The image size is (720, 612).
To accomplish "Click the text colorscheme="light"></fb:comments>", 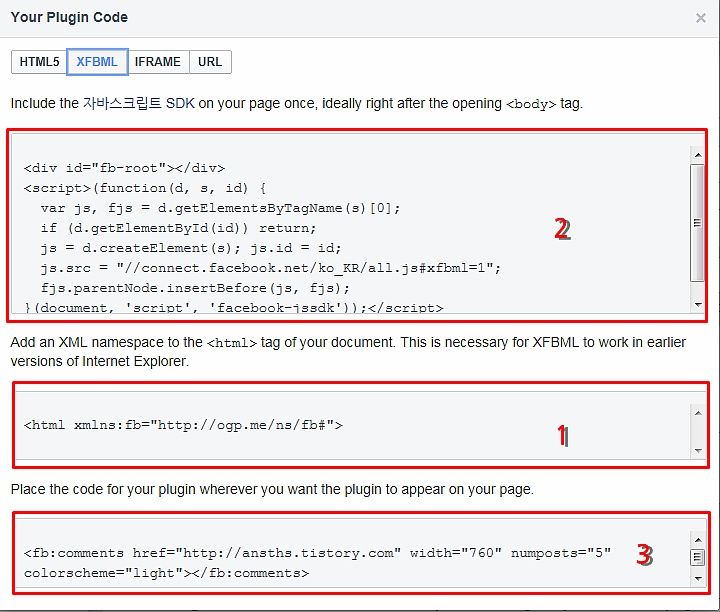I will coord(166,573).
